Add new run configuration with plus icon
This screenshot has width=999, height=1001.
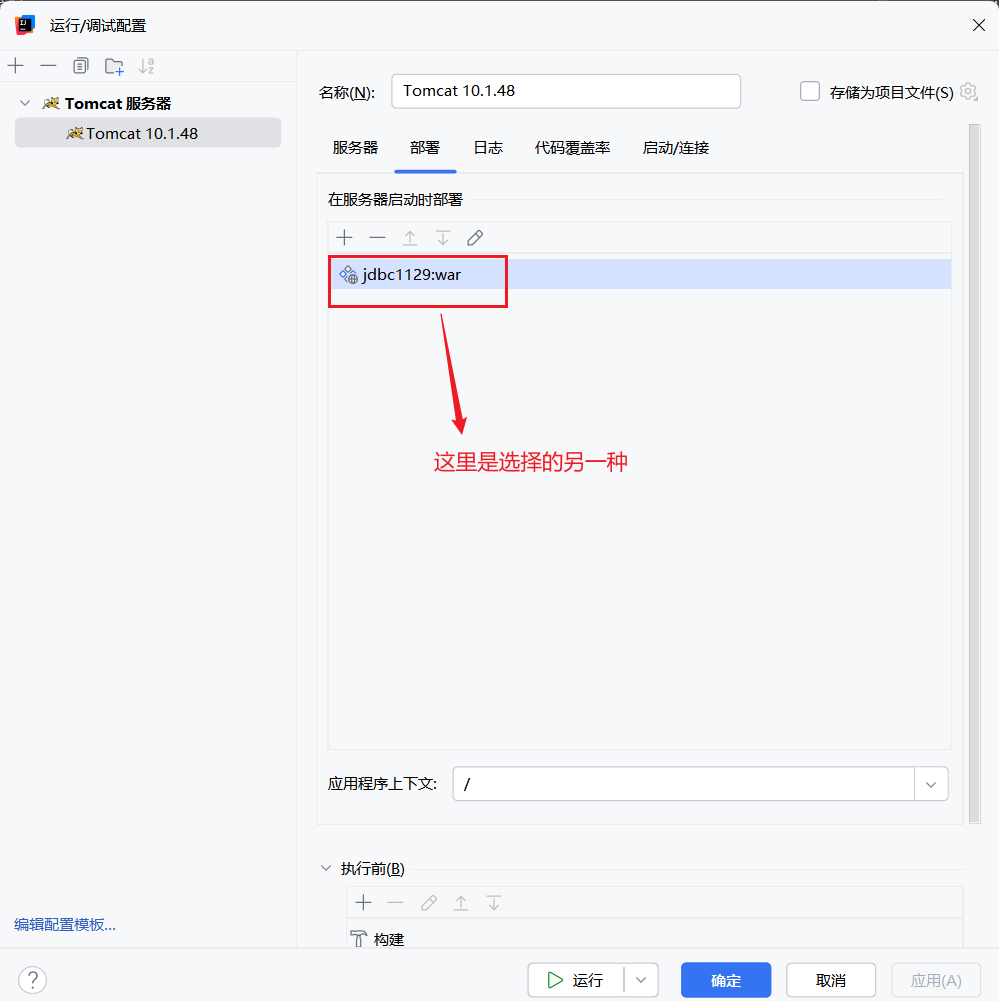pos(15,66)
